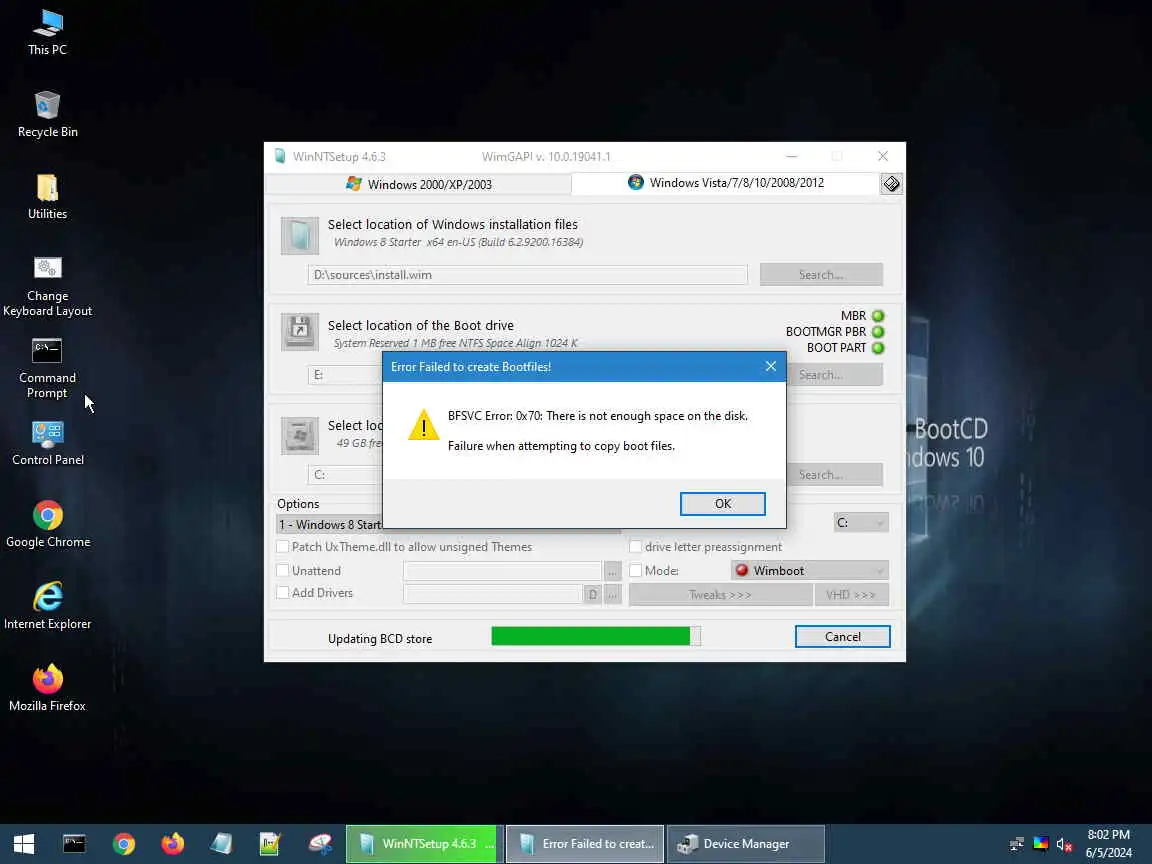Open the Windows Start button
This screenshot has width=1152, height=864.
[24, 844]
